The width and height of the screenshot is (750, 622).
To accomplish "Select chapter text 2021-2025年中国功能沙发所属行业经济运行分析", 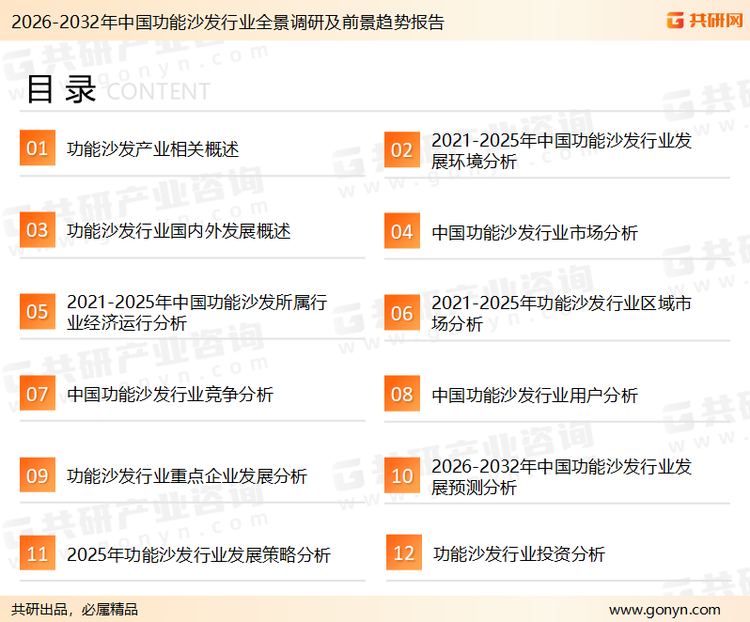I will (x=197, y=312).
